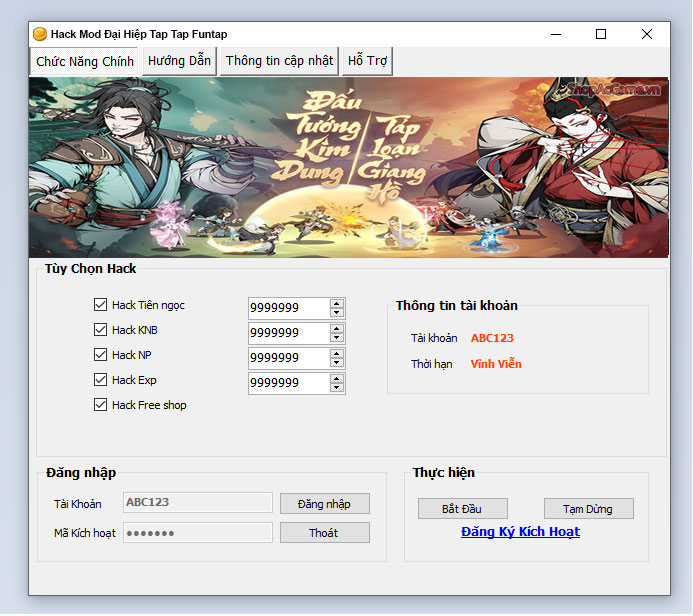The width and height of the screenshot is (693, 616).
Task: Toggle the Hack Free shop checkbox
Action: (100, 405)
